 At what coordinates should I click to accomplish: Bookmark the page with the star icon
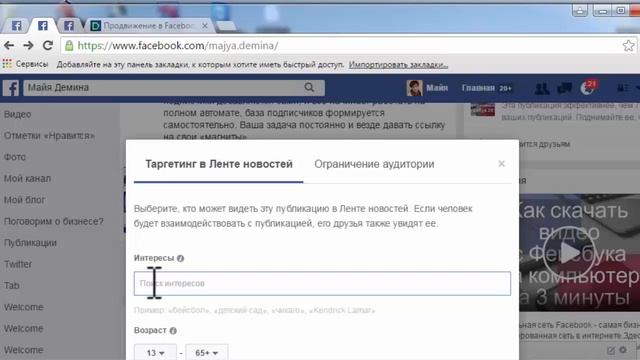click(x=629, y=46)
